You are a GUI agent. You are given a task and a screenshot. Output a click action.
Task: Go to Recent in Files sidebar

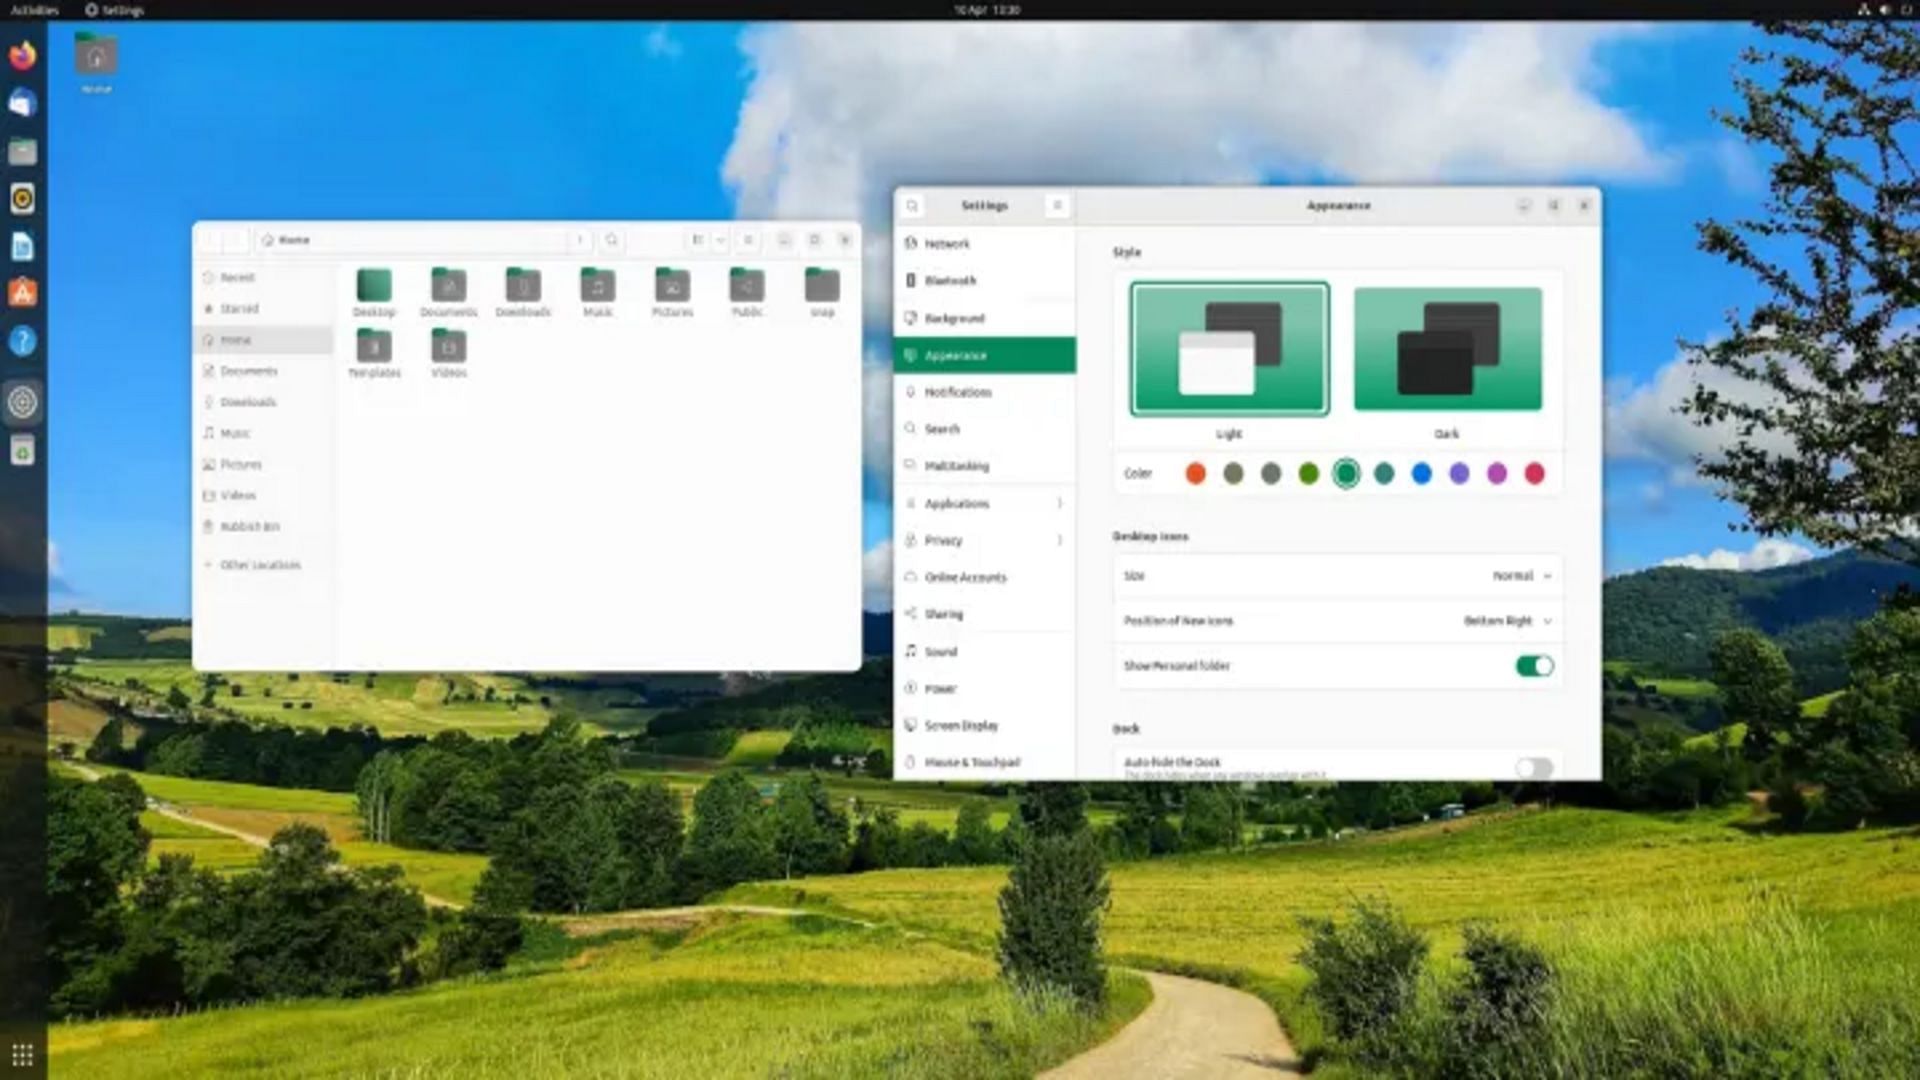pyautogui.click(x=264, y=277)
